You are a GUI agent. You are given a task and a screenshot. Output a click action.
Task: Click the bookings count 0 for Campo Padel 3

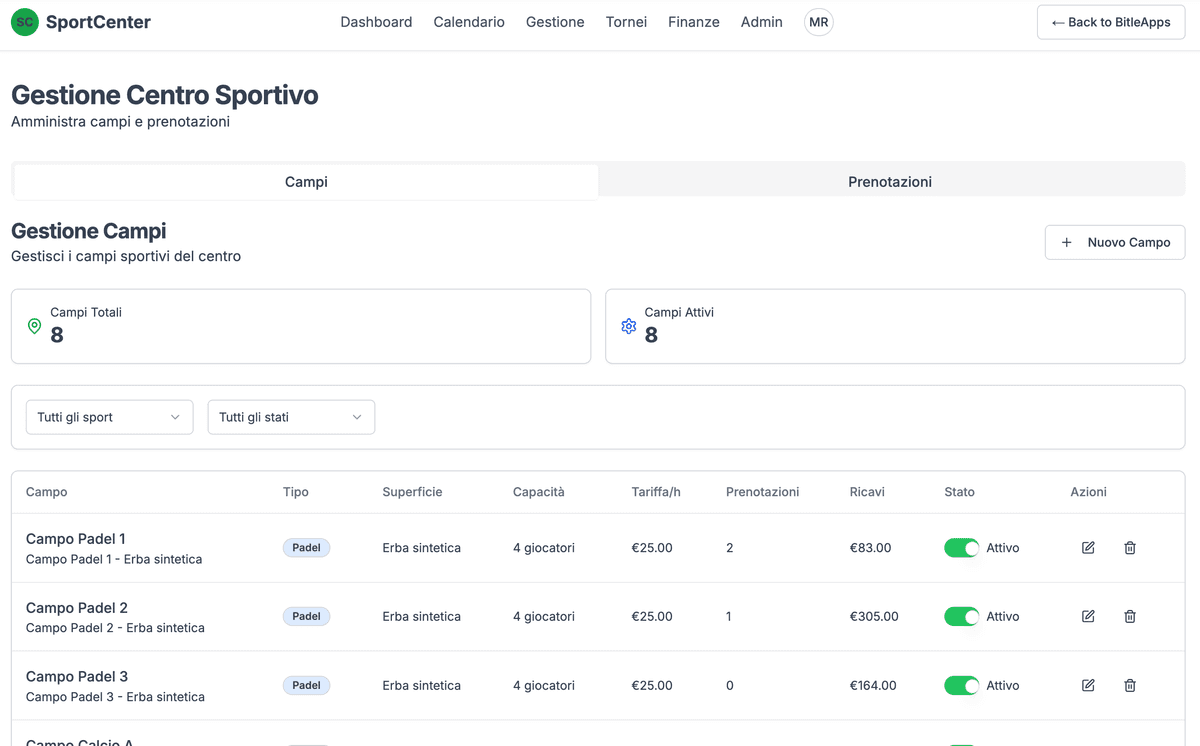click(x=730, y=686)
